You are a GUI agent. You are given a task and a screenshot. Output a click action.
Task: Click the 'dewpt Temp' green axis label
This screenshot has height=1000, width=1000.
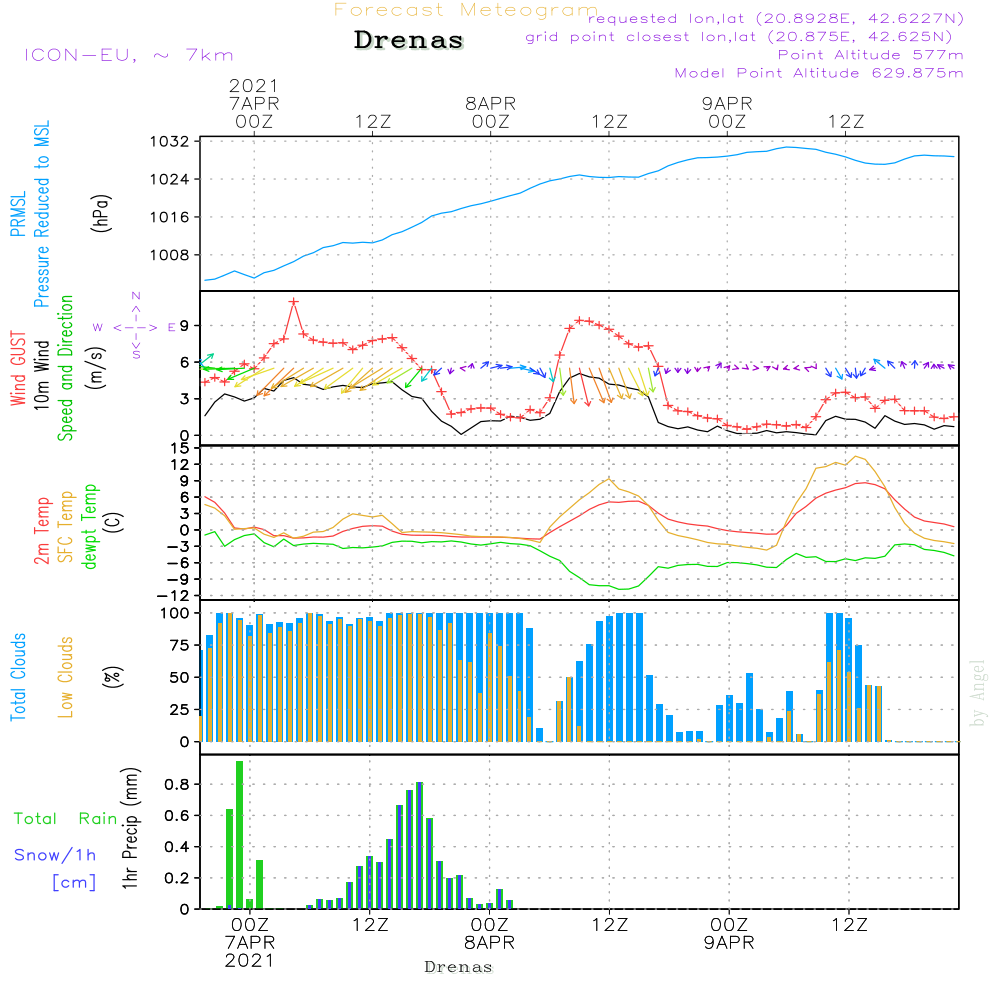point(91,527)
